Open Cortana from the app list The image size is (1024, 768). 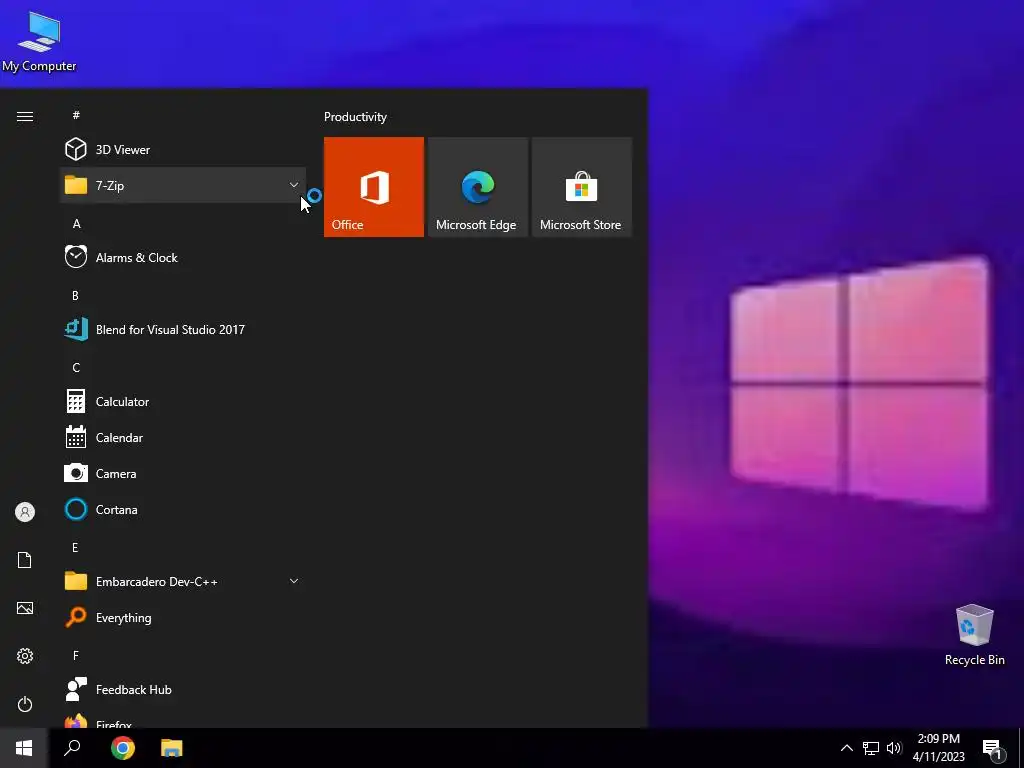click(x=183, y=509)
